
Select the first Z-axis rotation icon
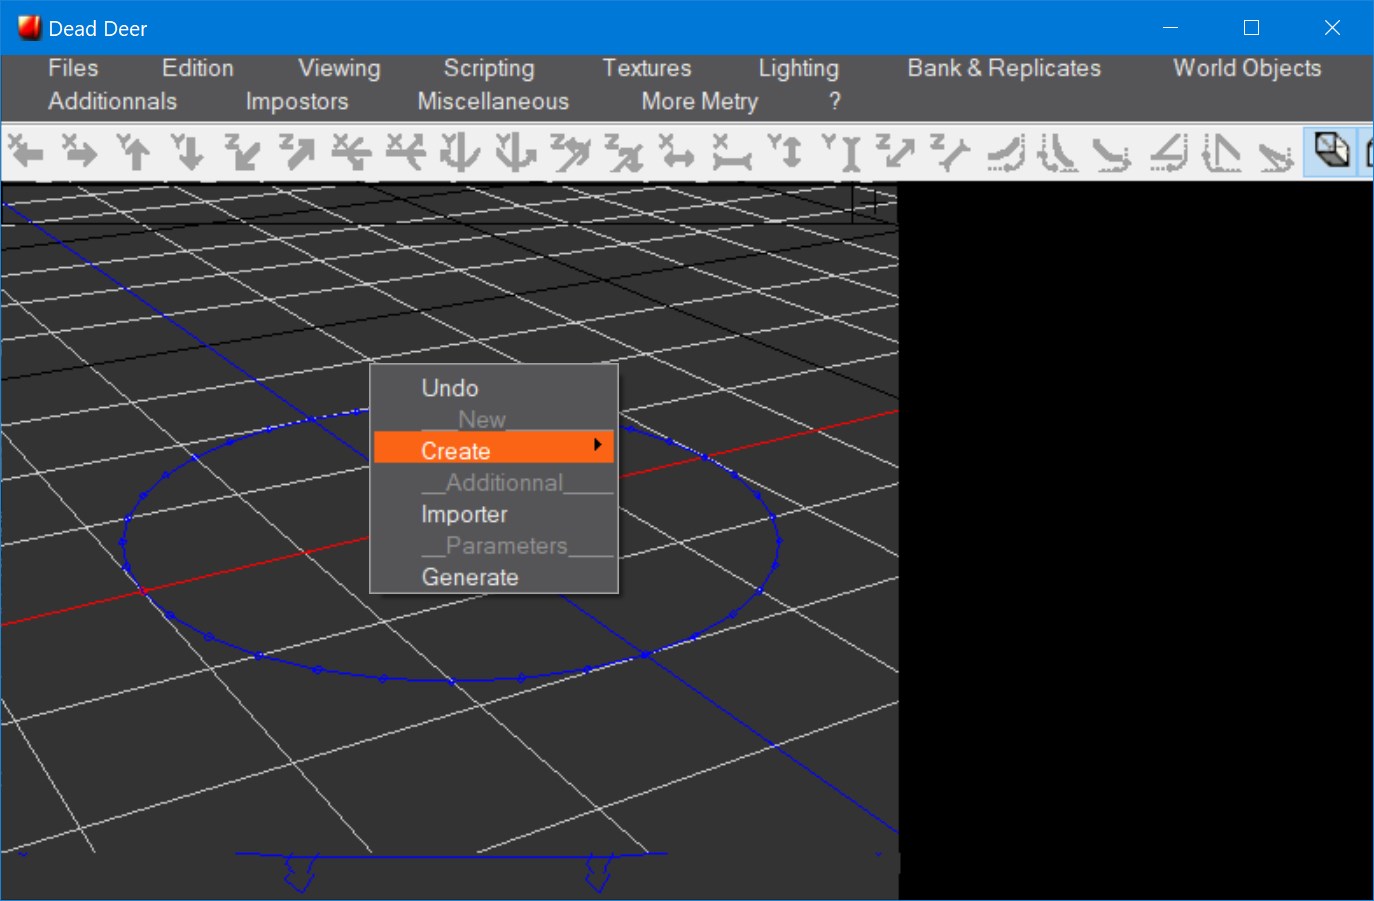click(569, 152)
